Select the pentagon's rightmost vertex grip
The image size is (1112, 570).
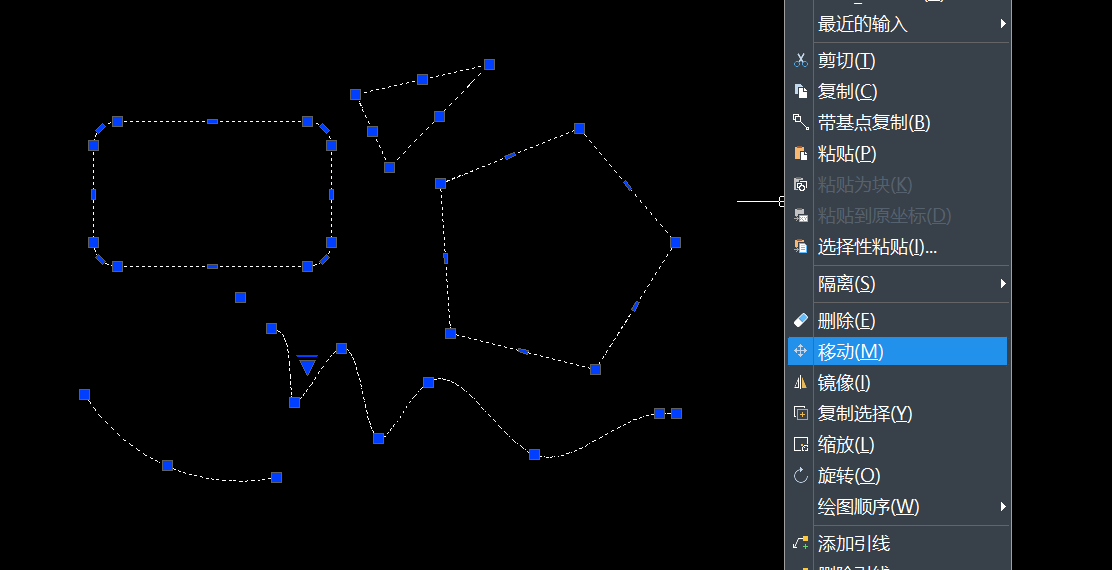click(675, 242)
